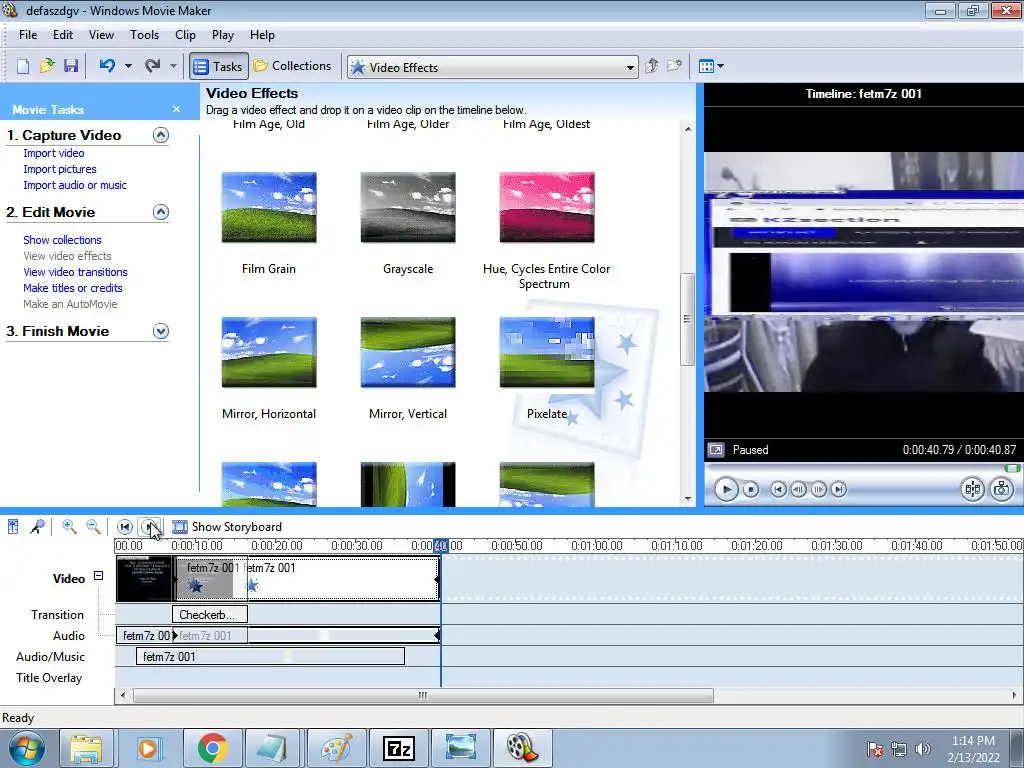Jump back in preview monitor
Viewport: 1024px width, 768px height.
(778, 489)
